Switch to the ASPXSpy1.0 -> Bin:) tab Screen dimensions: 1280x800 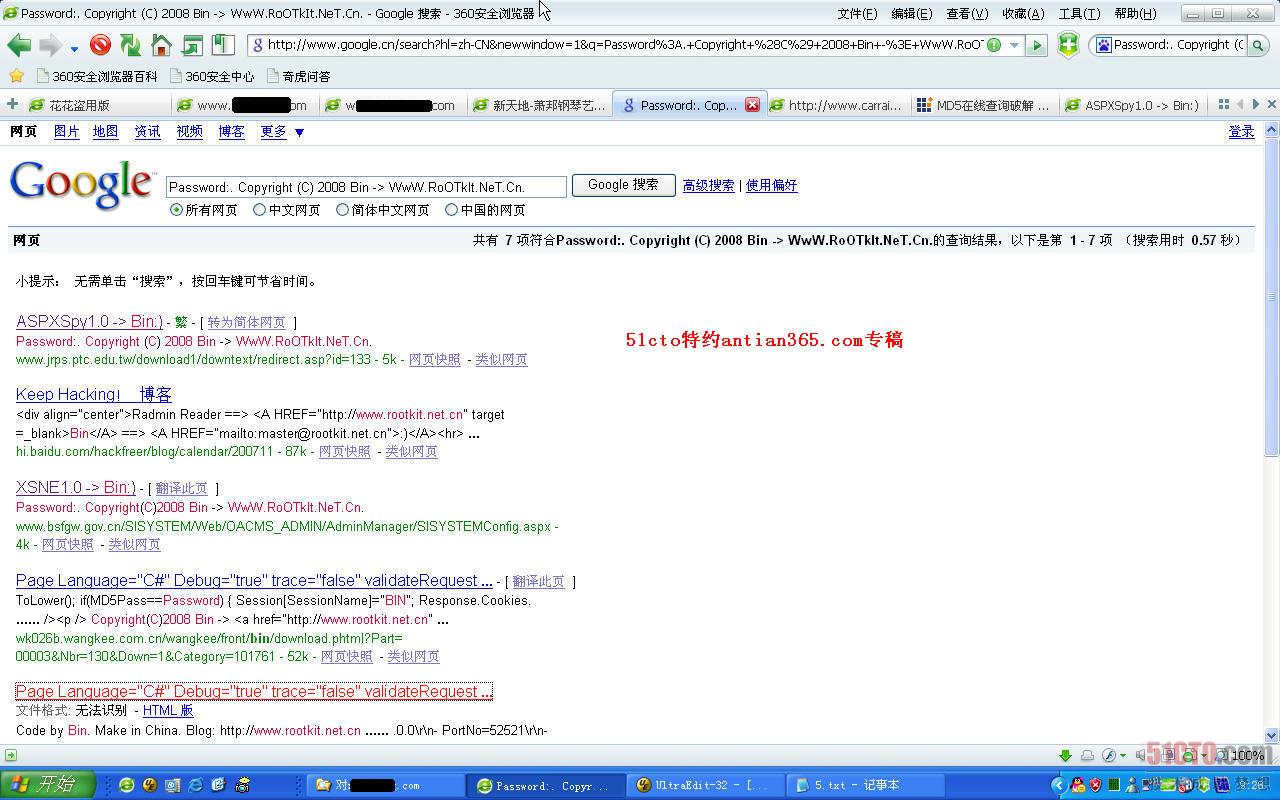[x=1133, y=105]
